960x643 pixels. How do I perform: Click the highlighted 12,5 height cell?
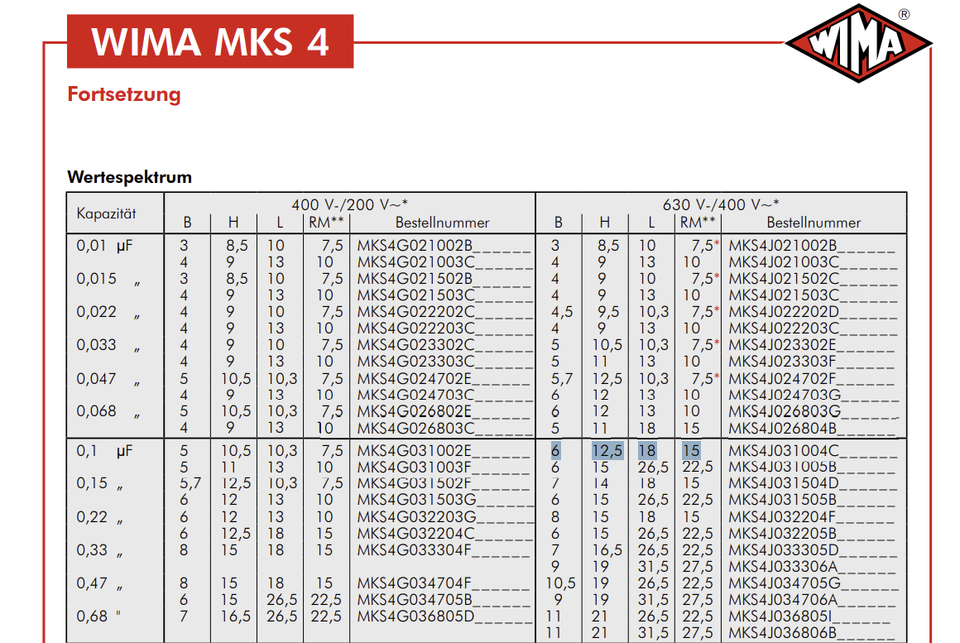[x=607, y=451]
